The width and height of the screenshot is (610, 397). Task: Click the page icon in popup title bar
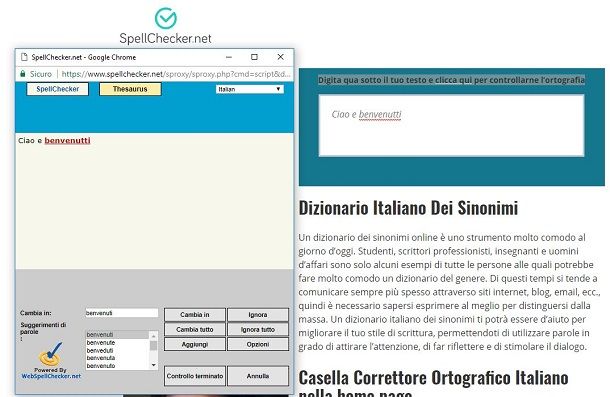coord(24,57)
